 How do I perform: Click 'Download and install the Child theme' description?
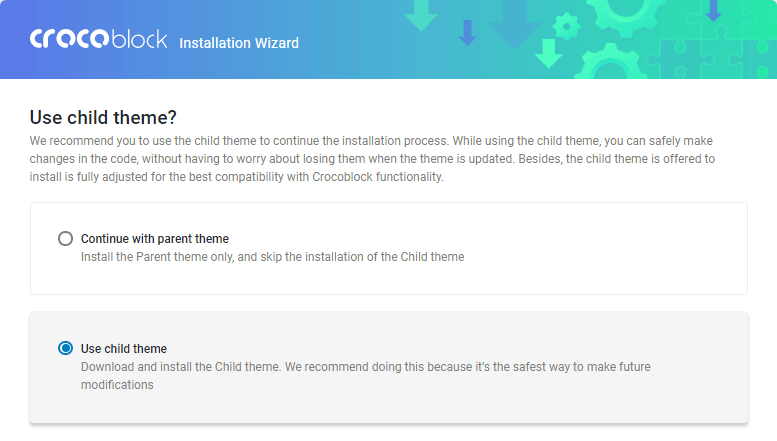click(x=366, y=376)
